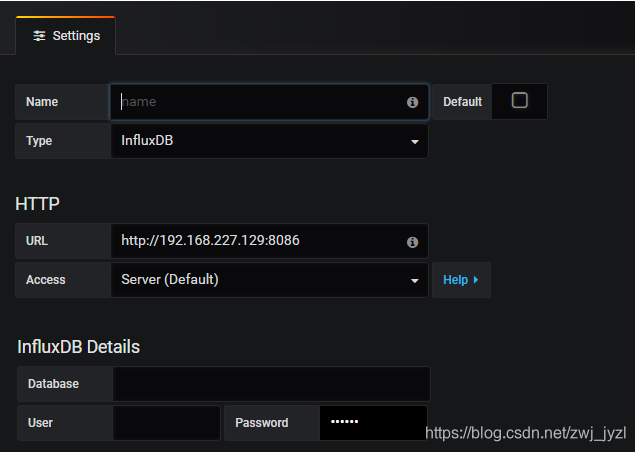Click the HTTP section heading
This screenshot has width=636, height=452.
[x=37, y=204]
